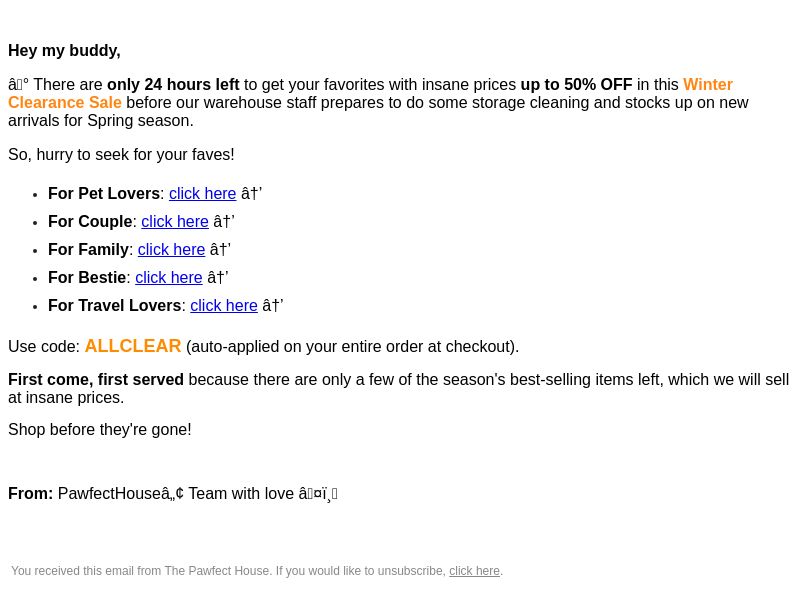The image size is (800, 600).
Task: Click the 'Use code:' text
Action: [44, 347]
